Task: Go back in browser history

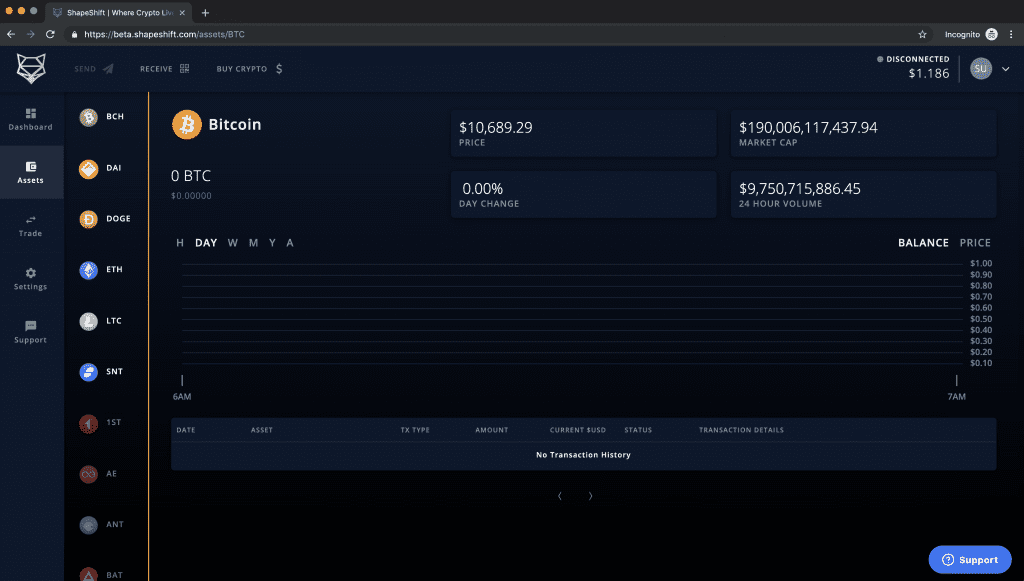Action: click(11, 34)
